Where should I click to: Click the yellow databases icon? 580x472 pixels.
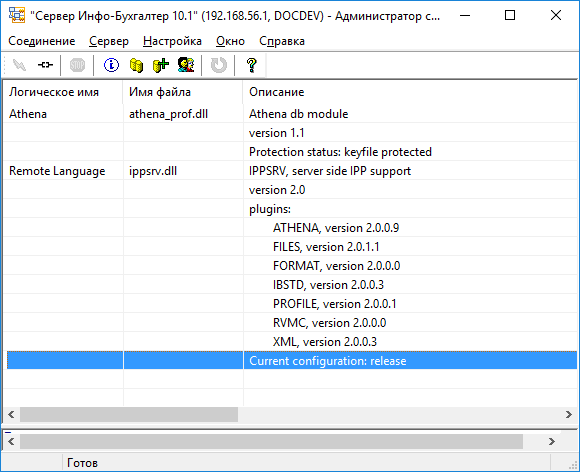[x=136, y=65]
